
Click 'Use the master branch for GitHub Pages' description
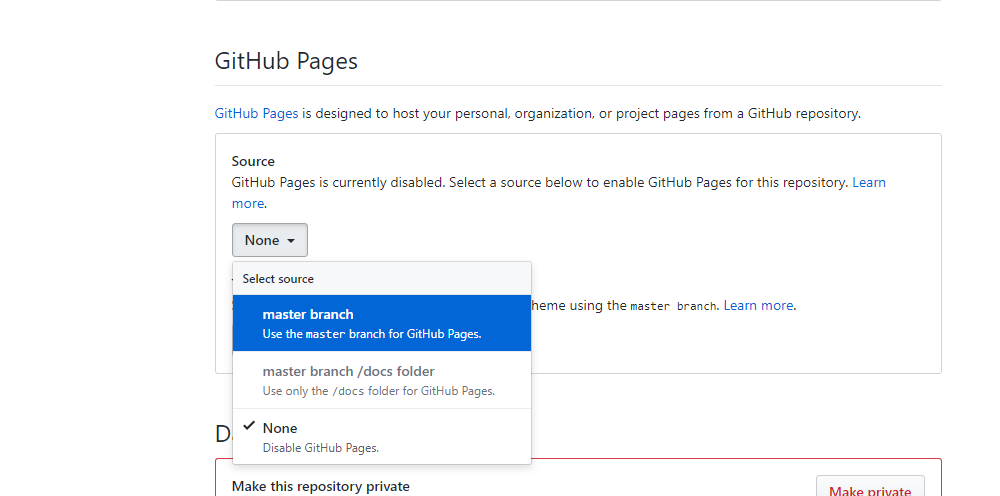[x=372, y=334]
